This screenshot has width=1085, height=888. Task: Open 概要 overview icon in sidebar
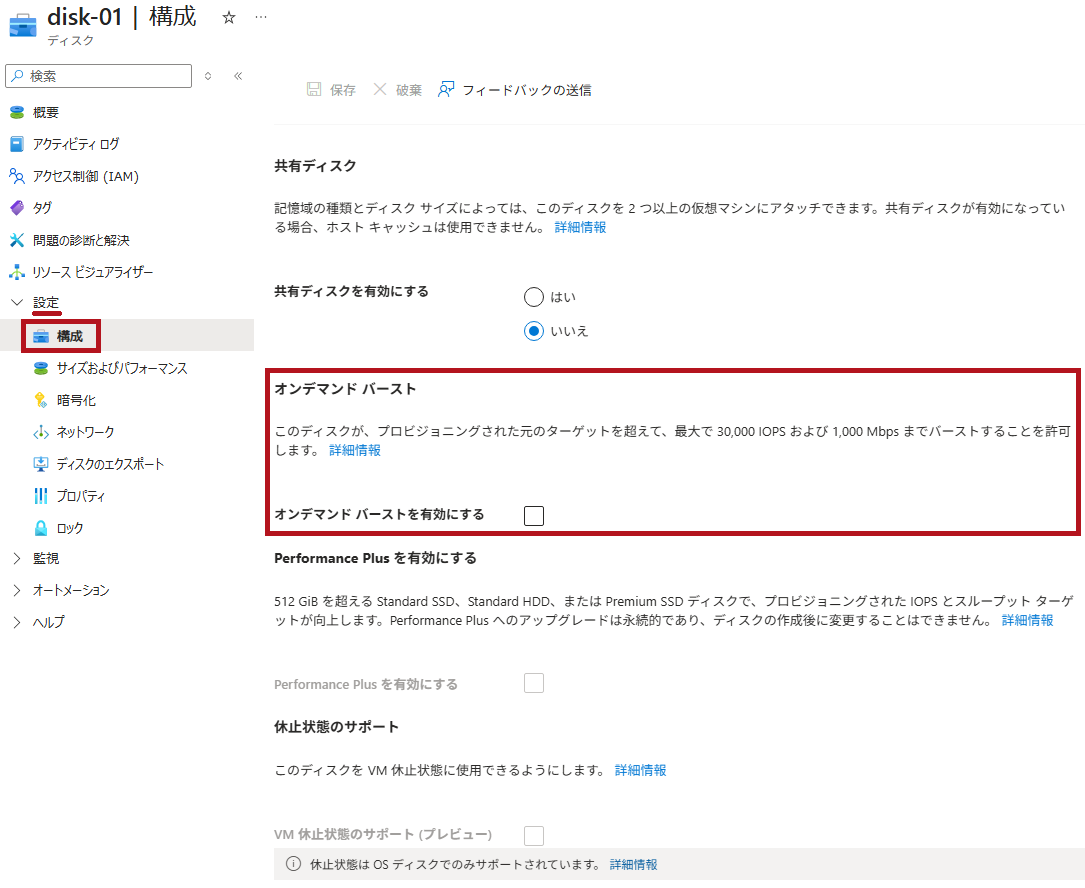click(17, 112)
